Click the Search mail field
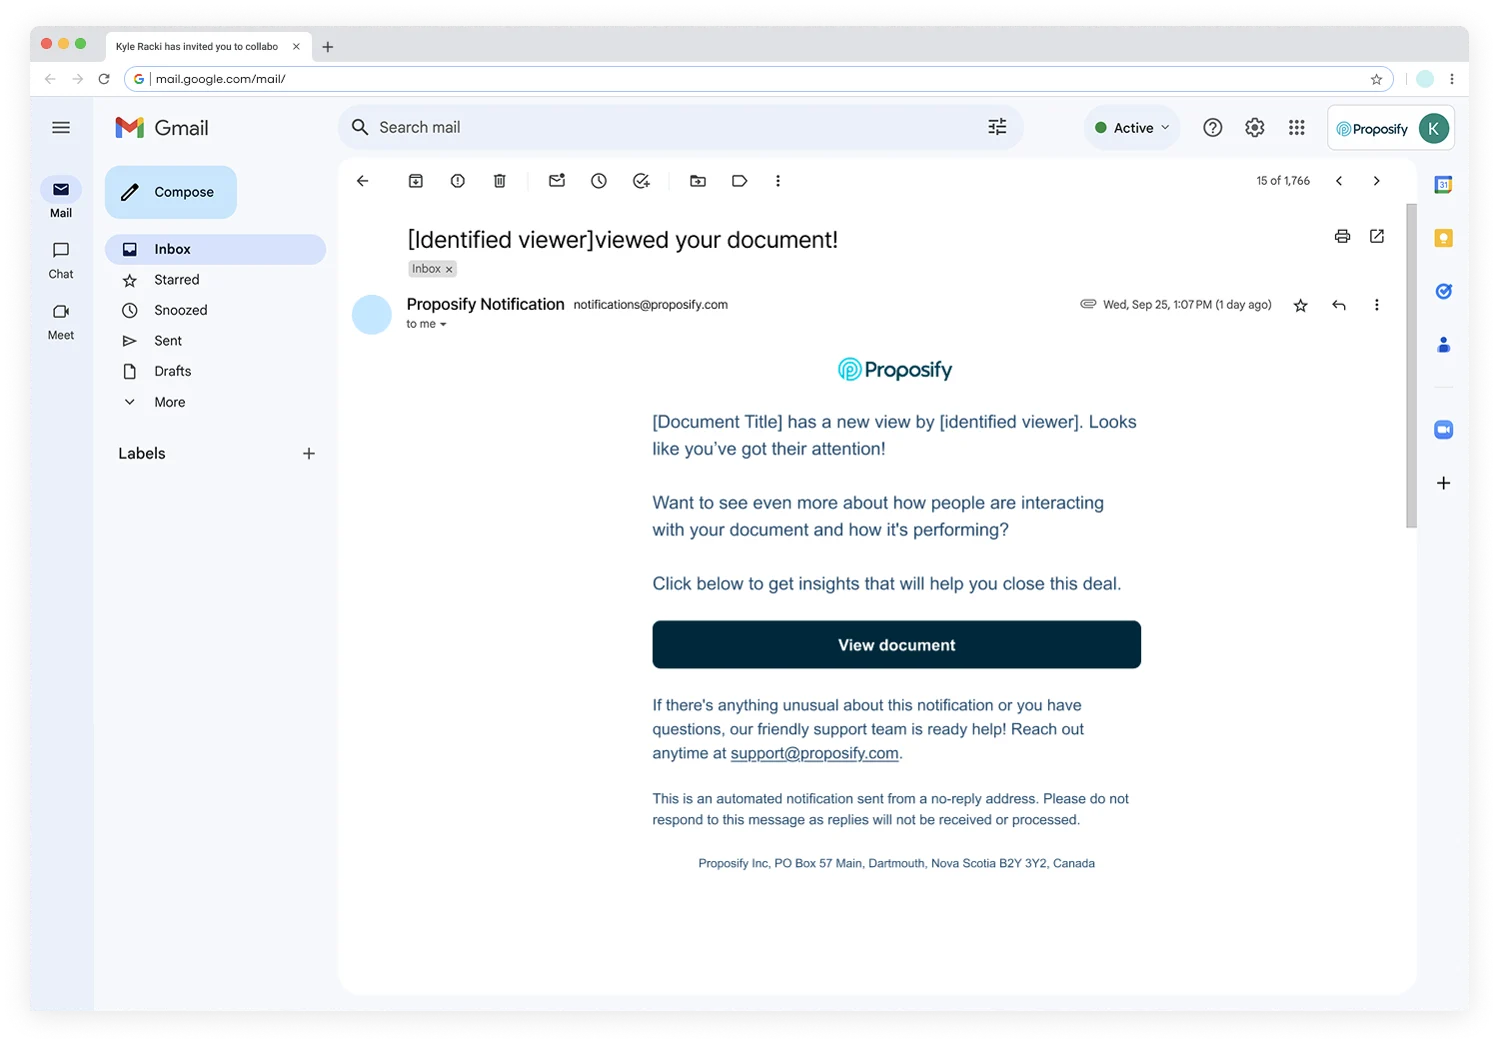 coord(680,127)
